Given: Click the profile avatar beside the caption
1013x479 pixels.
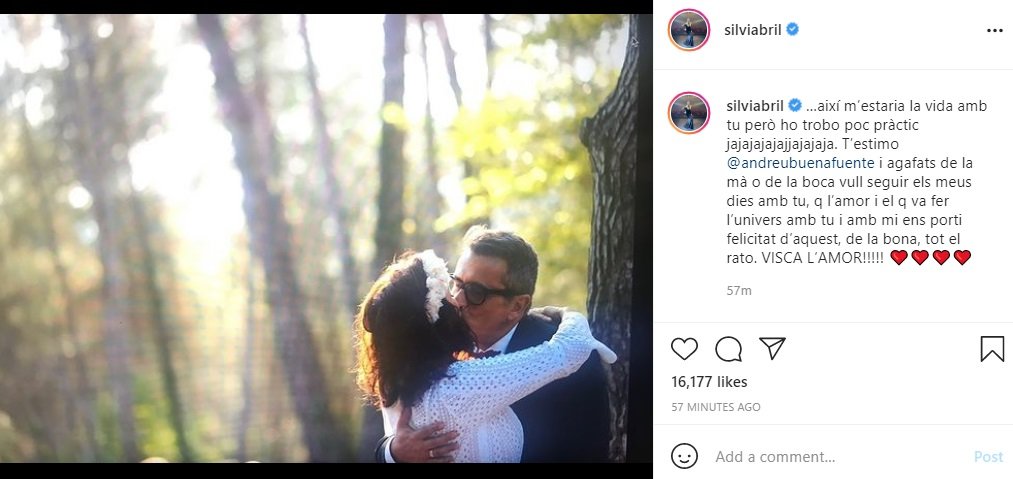Looking at the screenshot, I should (689, 113).
